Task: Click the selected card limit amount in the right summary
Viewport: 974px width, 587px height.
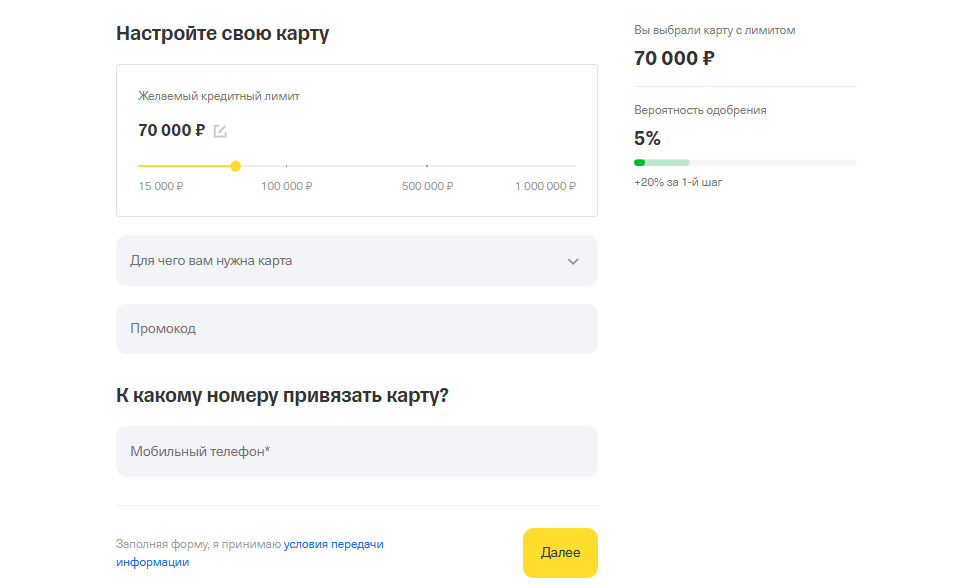Action: click(674, 58)
